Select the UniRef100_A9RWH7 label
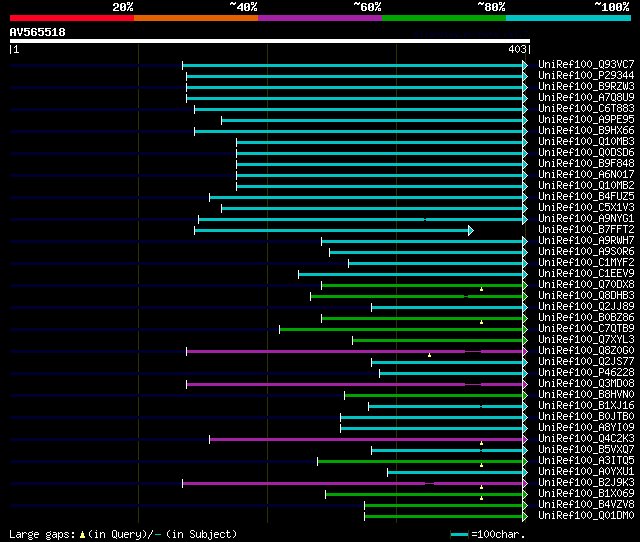640x542 pixels. tap(586, 241)
